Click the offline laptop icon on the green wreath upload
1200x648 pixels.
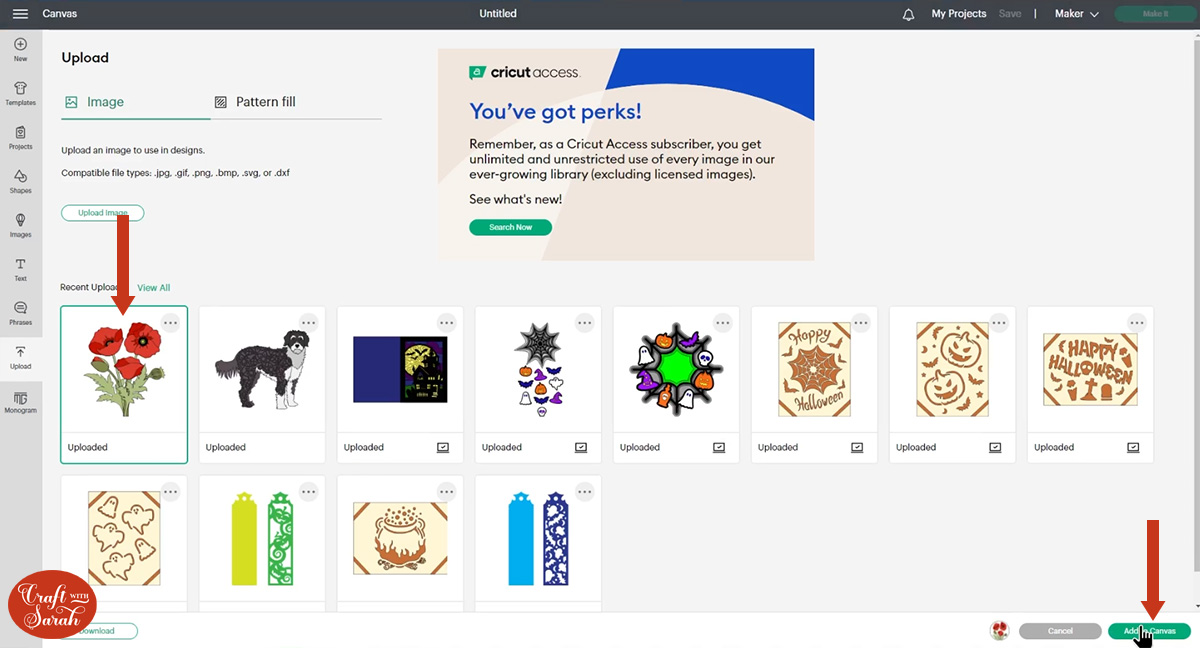[x=719, y=447]
